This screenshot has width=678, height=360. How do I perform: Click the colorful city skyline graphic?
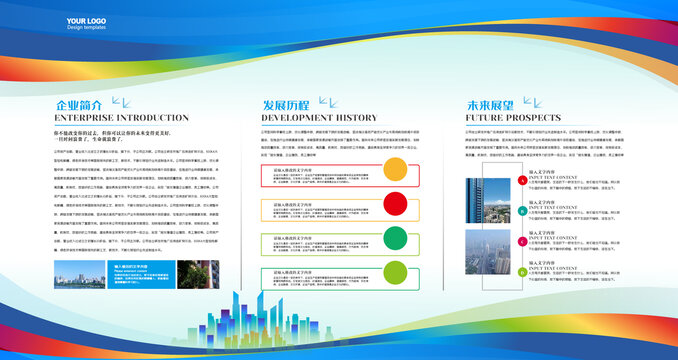[259, 321]
